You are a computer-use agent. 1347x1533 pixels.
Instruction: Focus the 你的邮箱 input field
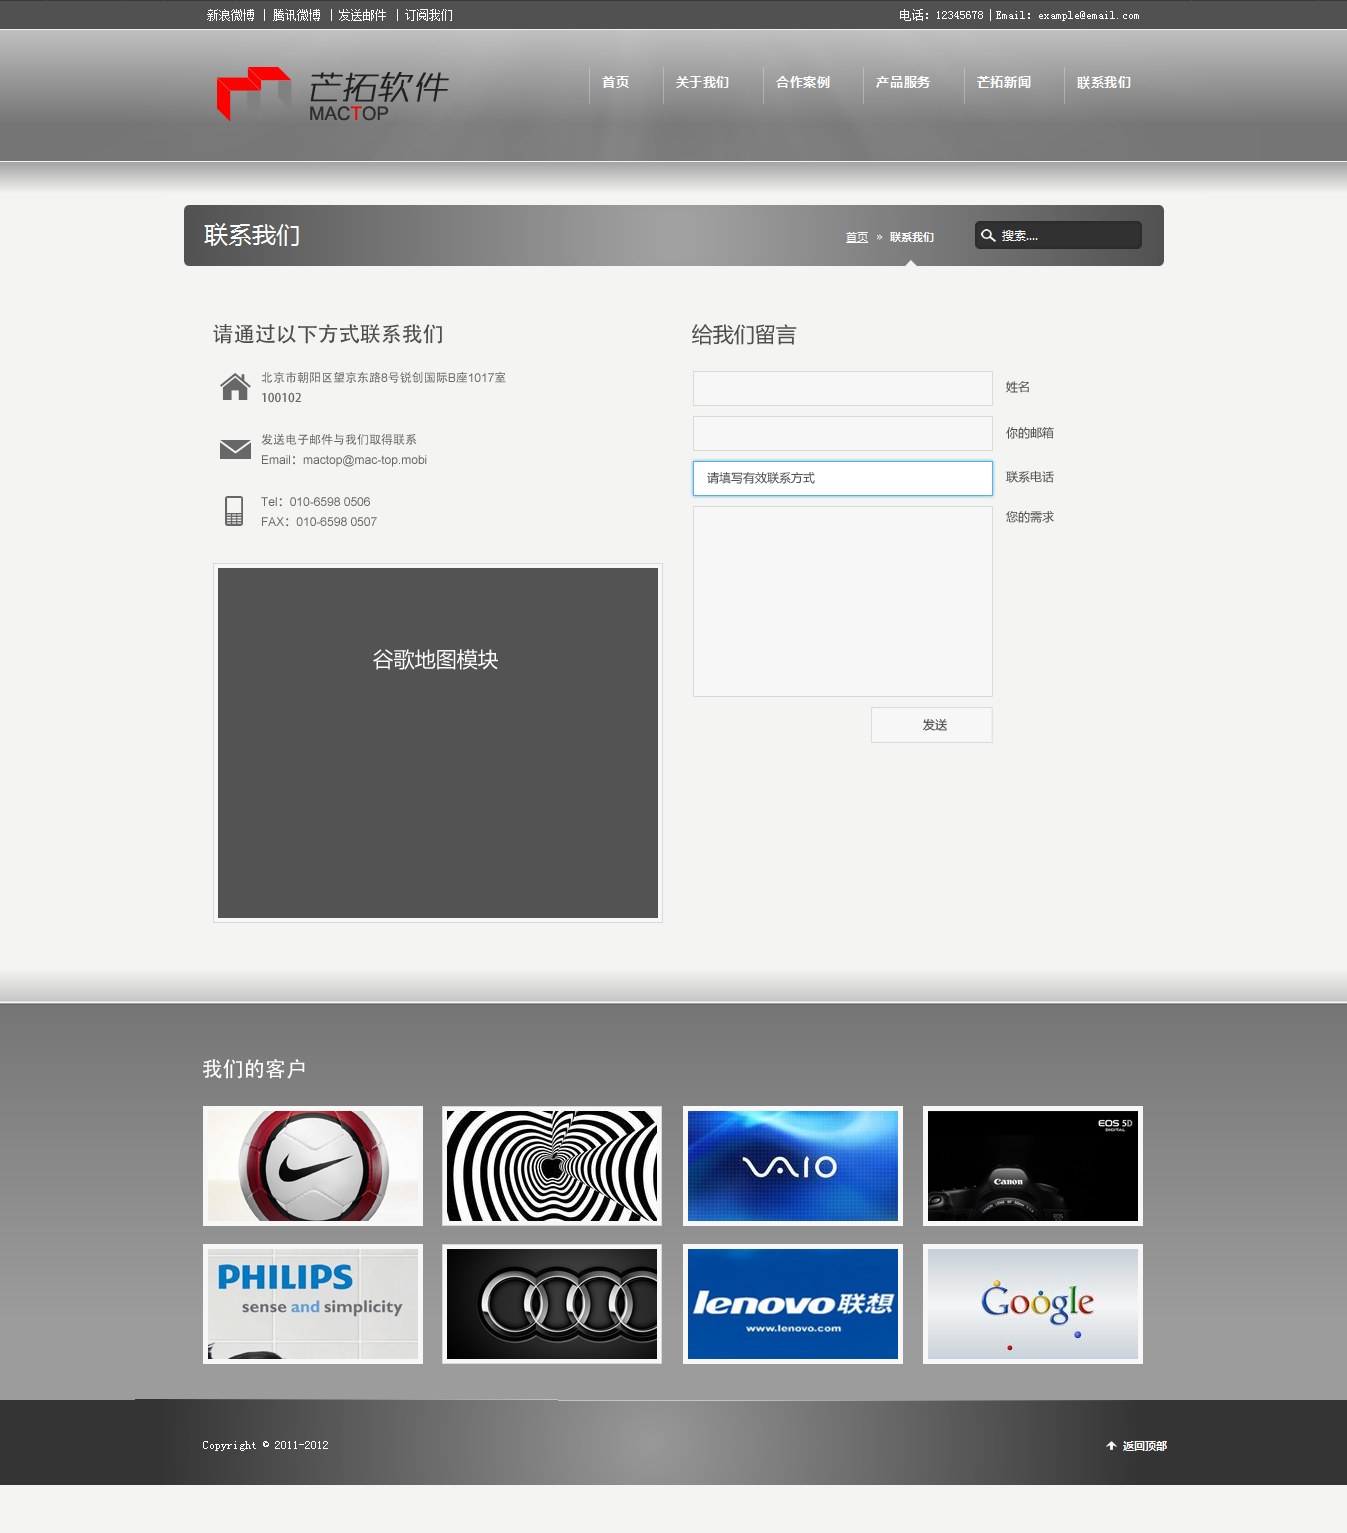coord(843,433)
